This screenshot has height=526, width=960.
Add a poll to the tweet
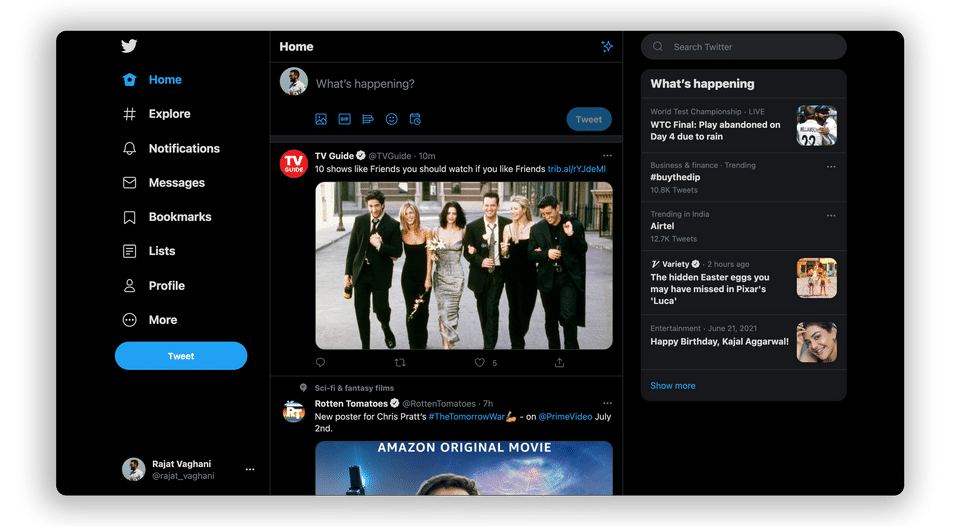pyautogui.click(x=368, y=119)
